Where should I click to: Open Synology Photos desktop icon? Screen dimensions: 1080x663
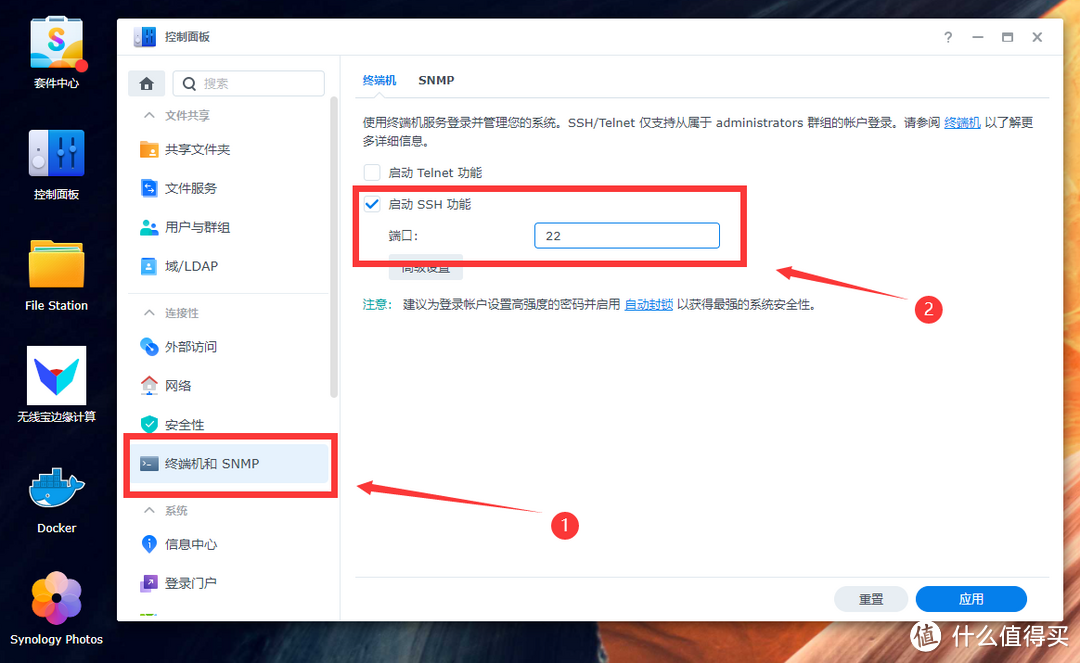[56, 598]
